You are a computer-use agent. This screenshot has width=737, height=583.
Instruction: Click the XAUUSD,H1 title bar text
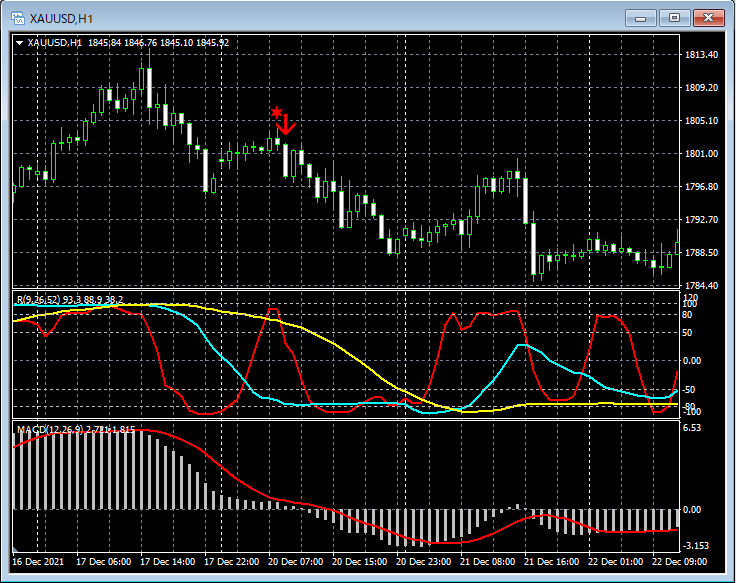tap(61, 19)
